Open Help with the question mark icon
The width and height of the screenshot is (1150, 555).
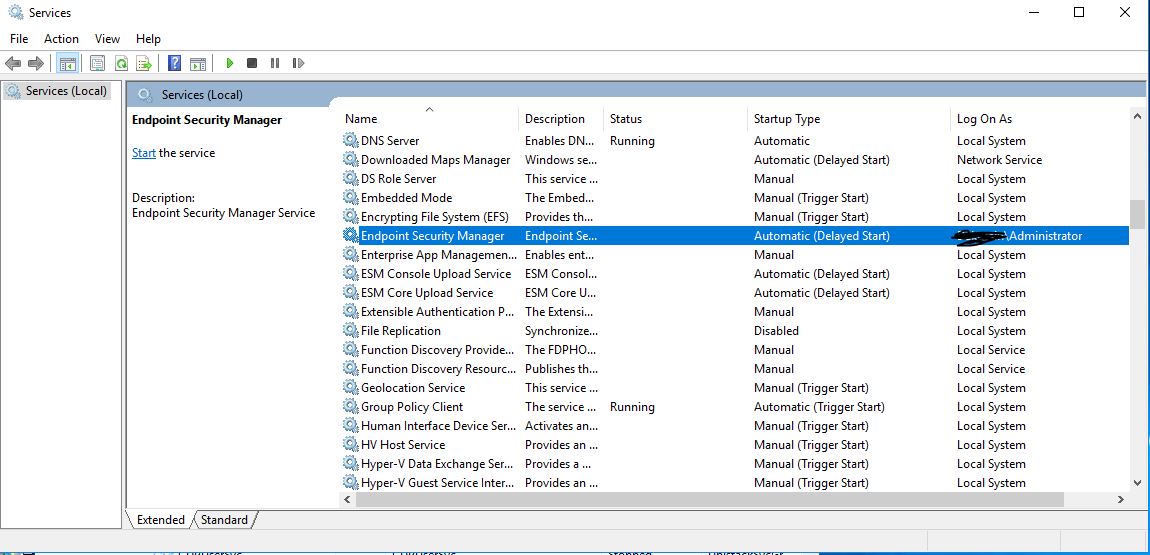pos(174,63)
